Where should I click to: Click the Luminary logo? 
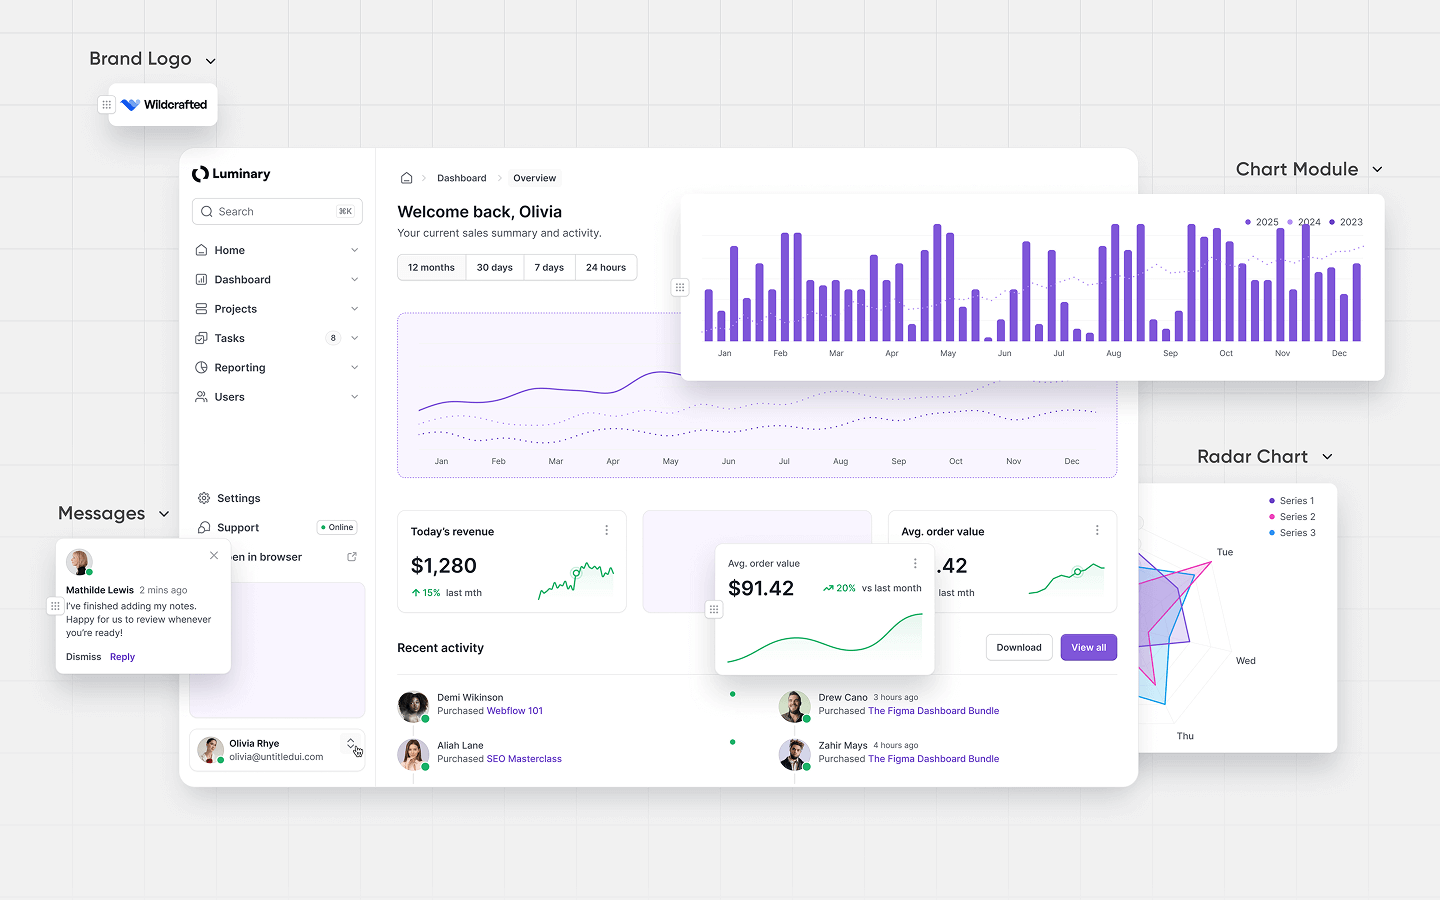tap(231, 174)
